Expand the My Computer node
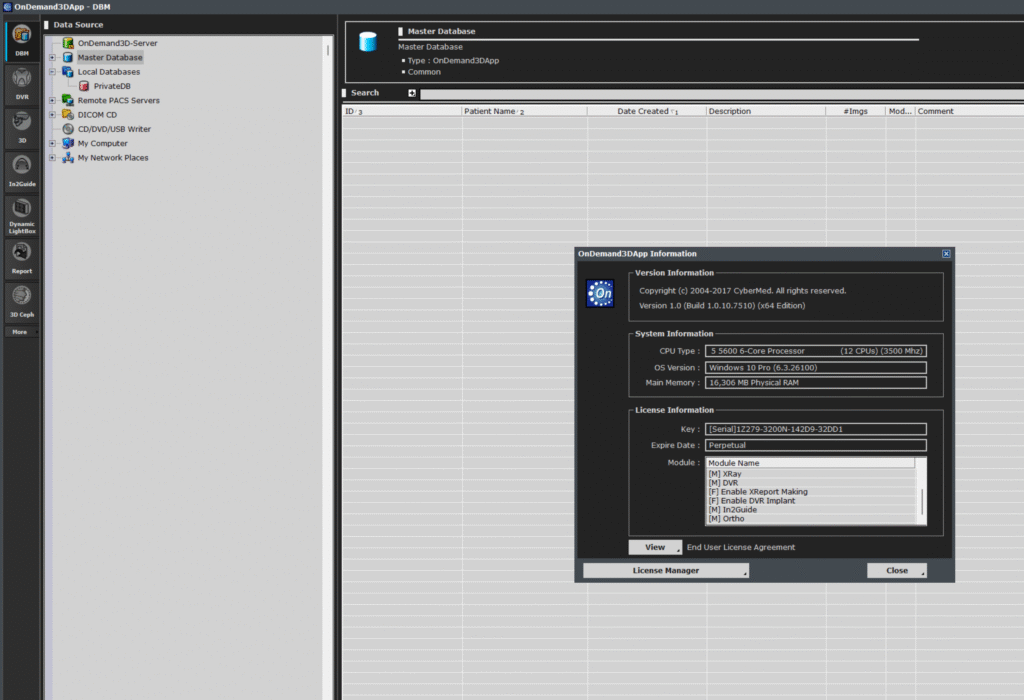Image resolution: width=1024 pixels, height=700 pixels. [x=52, y=144]
